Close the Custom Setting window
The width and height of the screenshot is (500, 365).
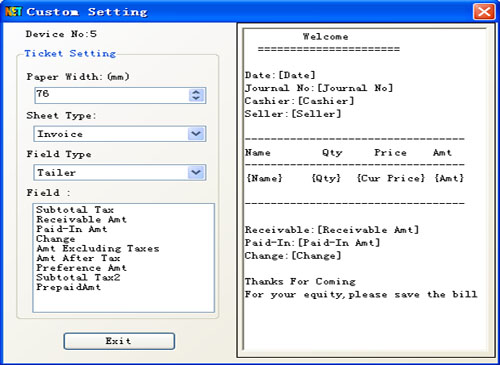tap(484, 12)
